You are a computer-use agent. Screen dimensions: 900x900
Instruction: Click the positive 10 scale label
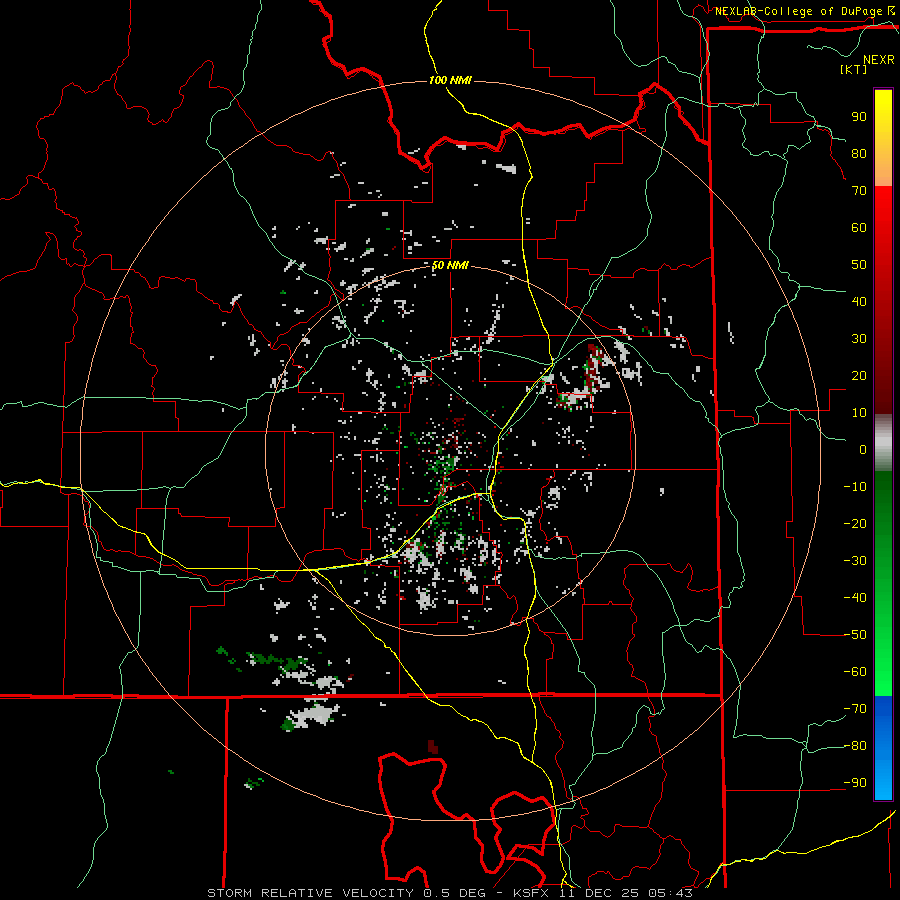pos(859,413)
